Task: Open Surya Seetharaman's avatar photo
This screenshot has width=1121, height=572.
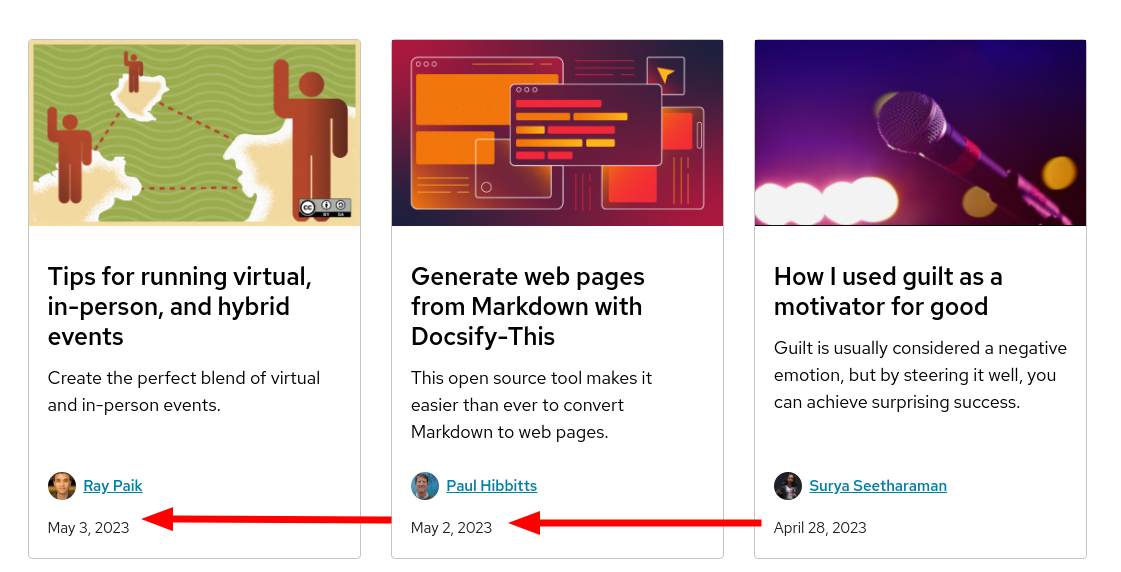Action: coord(788,486)
